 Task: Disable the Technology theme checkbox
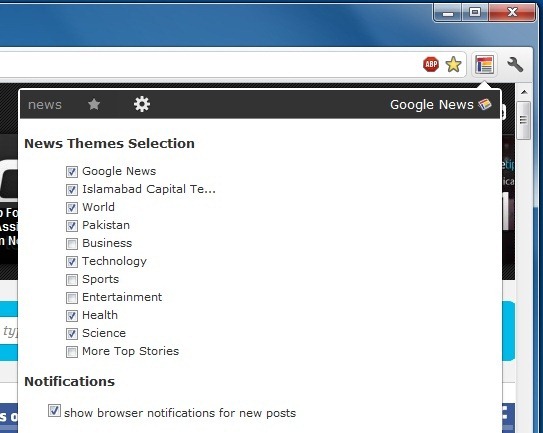(72, 262)
